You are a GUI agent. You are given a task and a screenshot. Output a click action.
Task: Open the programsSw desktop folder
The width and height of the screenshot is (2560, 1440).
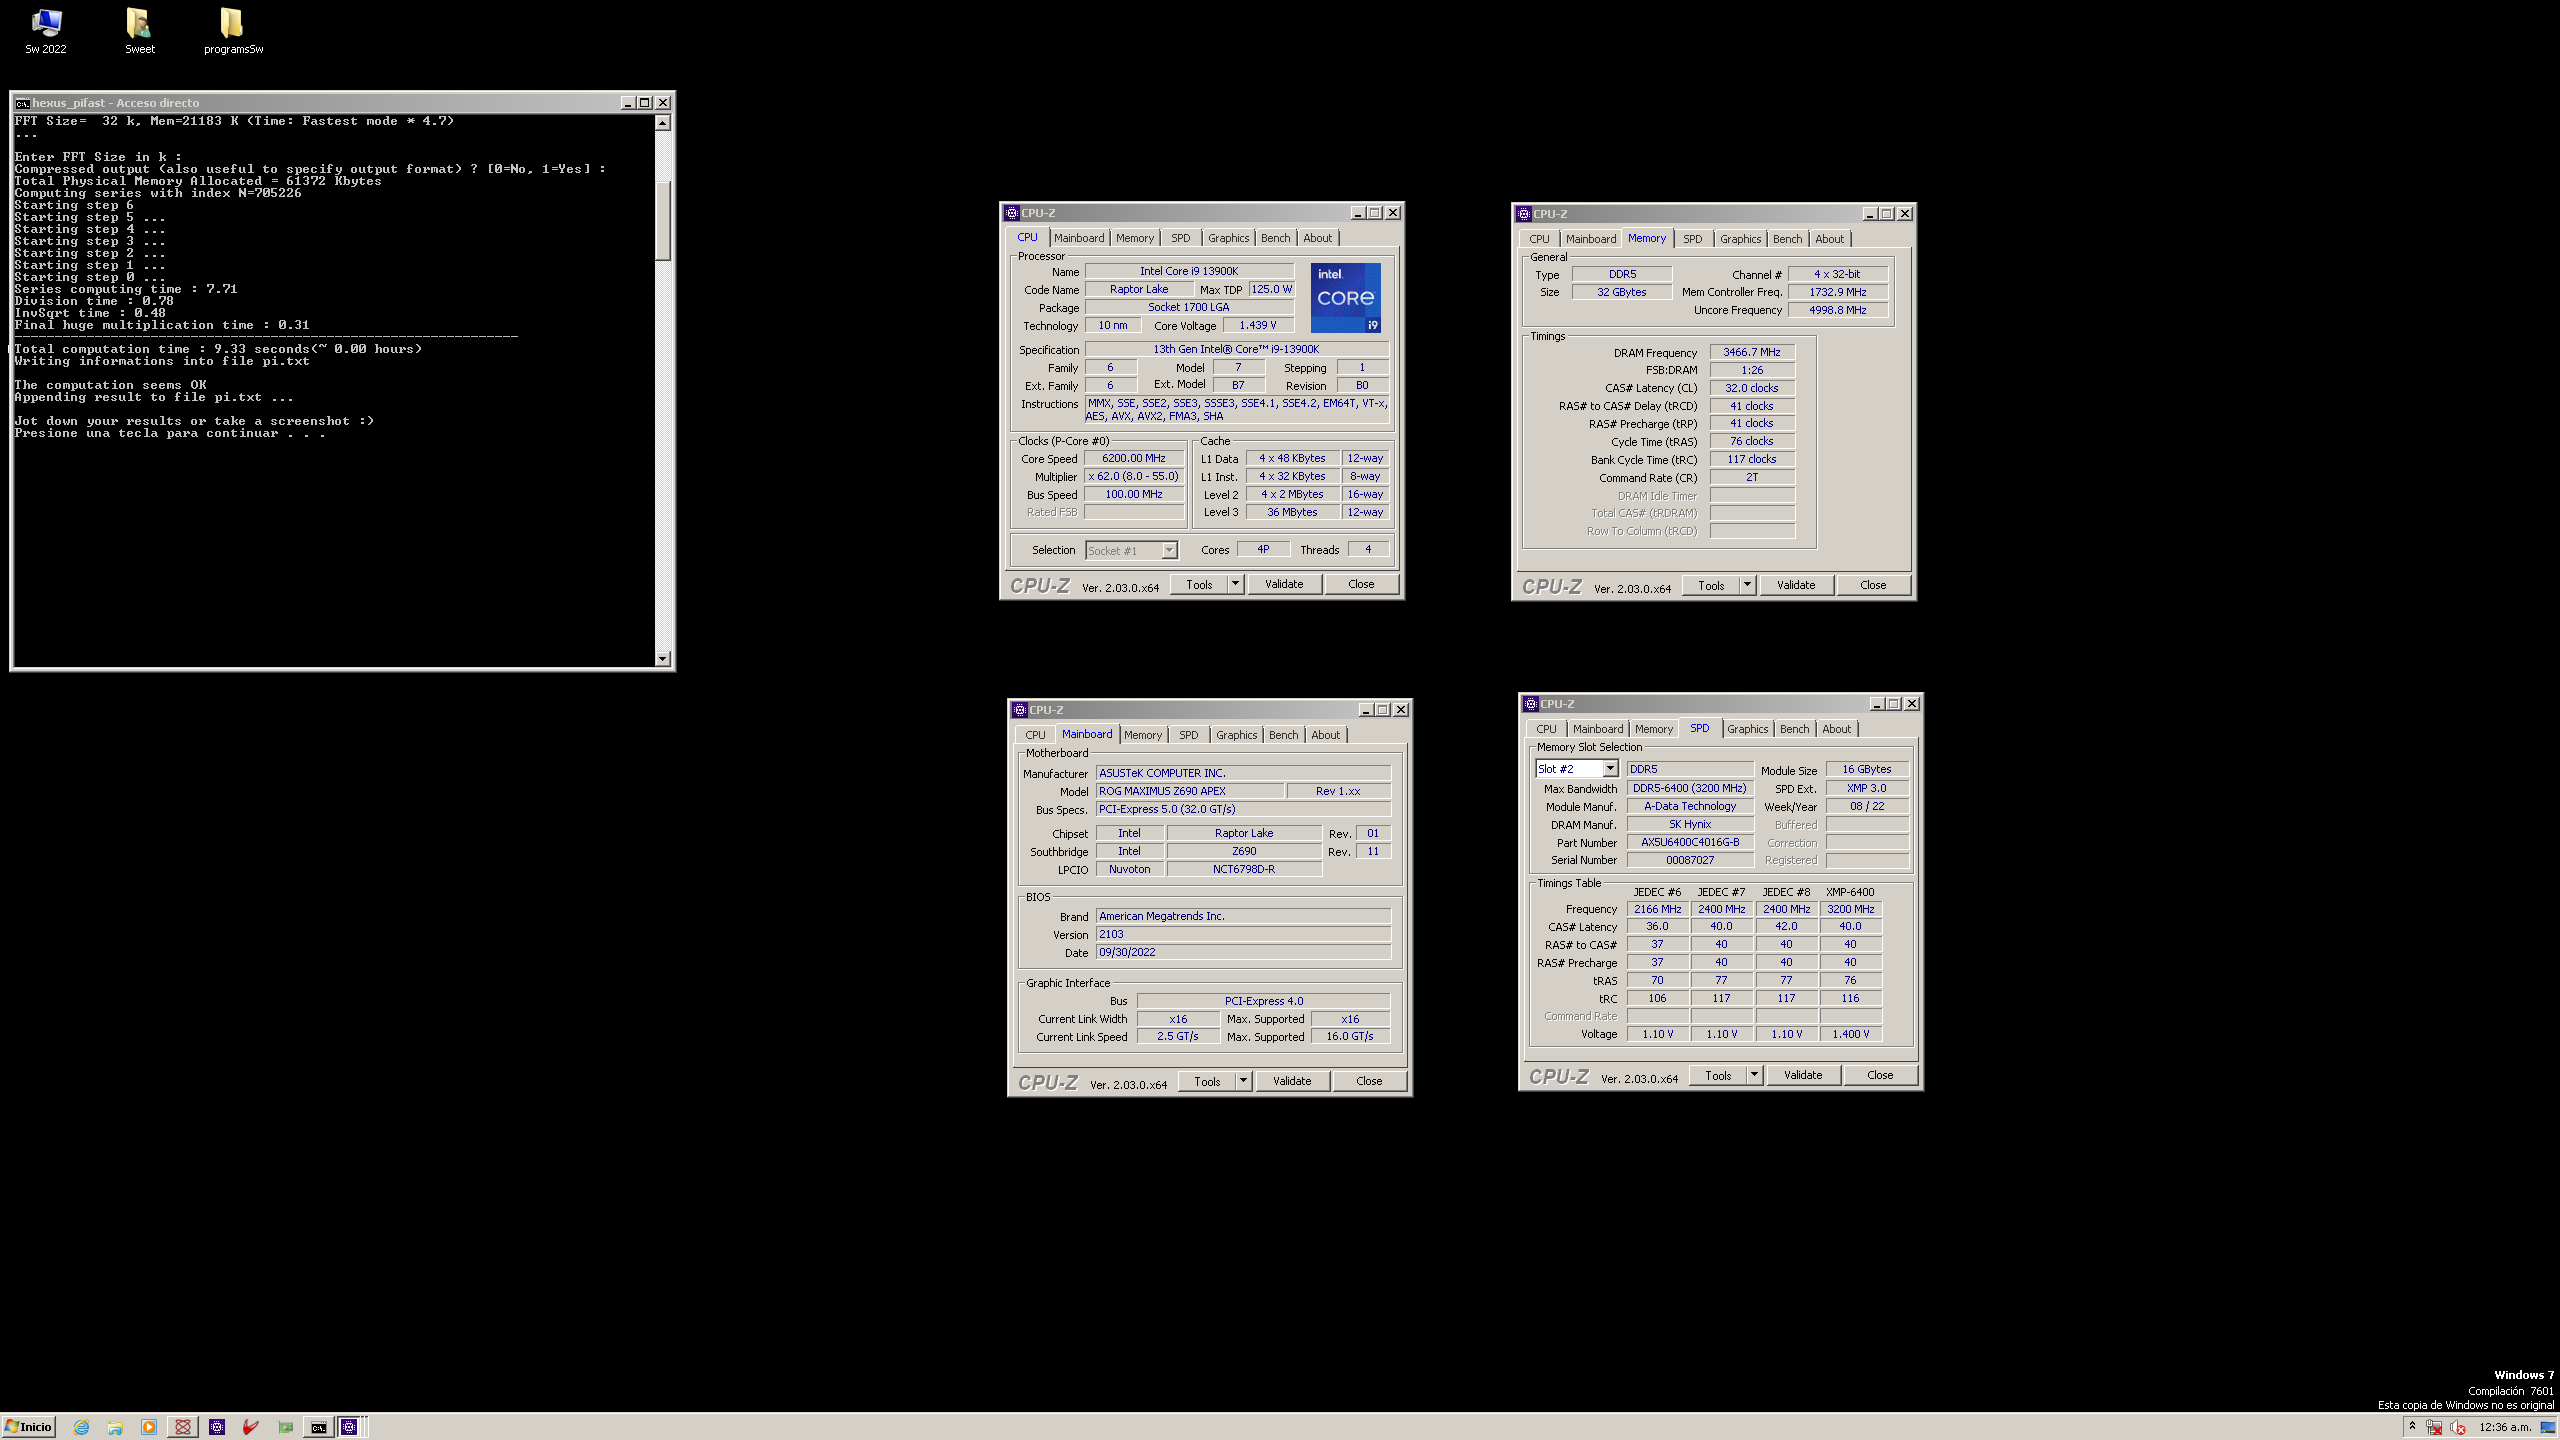click(x=233, y=30)
